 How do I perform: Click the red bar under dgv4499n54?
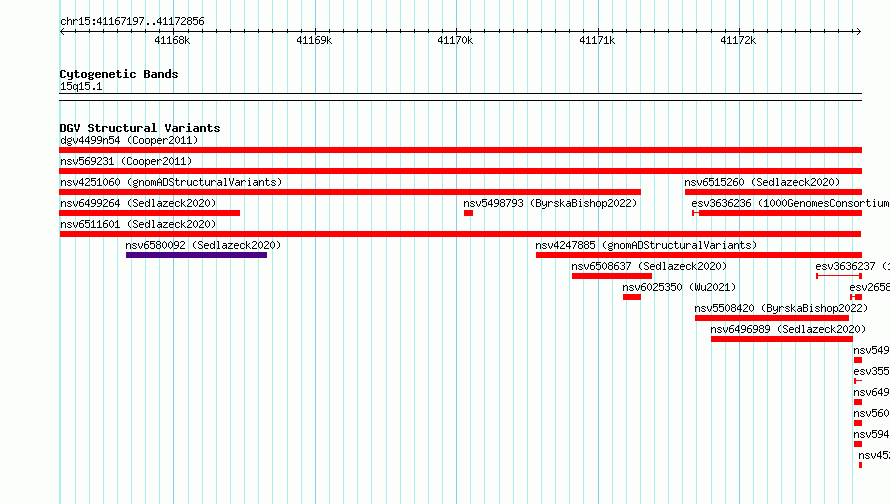[460, 150]
